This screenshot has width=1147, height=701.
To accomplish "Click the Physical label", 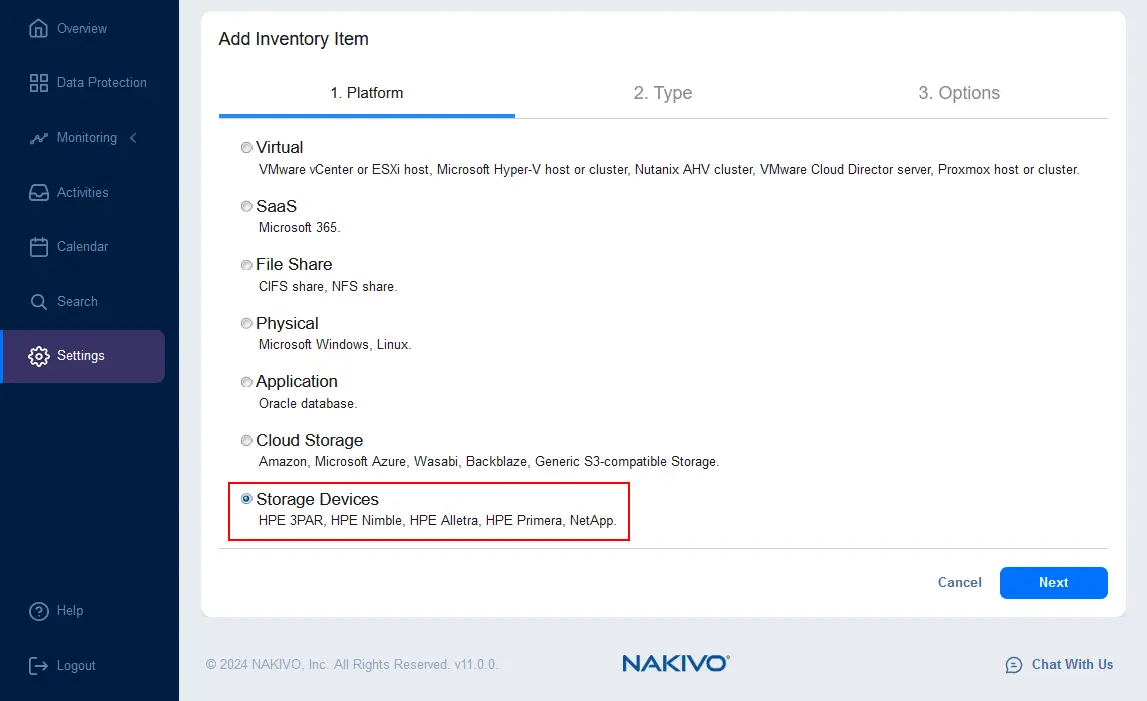I will [287, 323].
